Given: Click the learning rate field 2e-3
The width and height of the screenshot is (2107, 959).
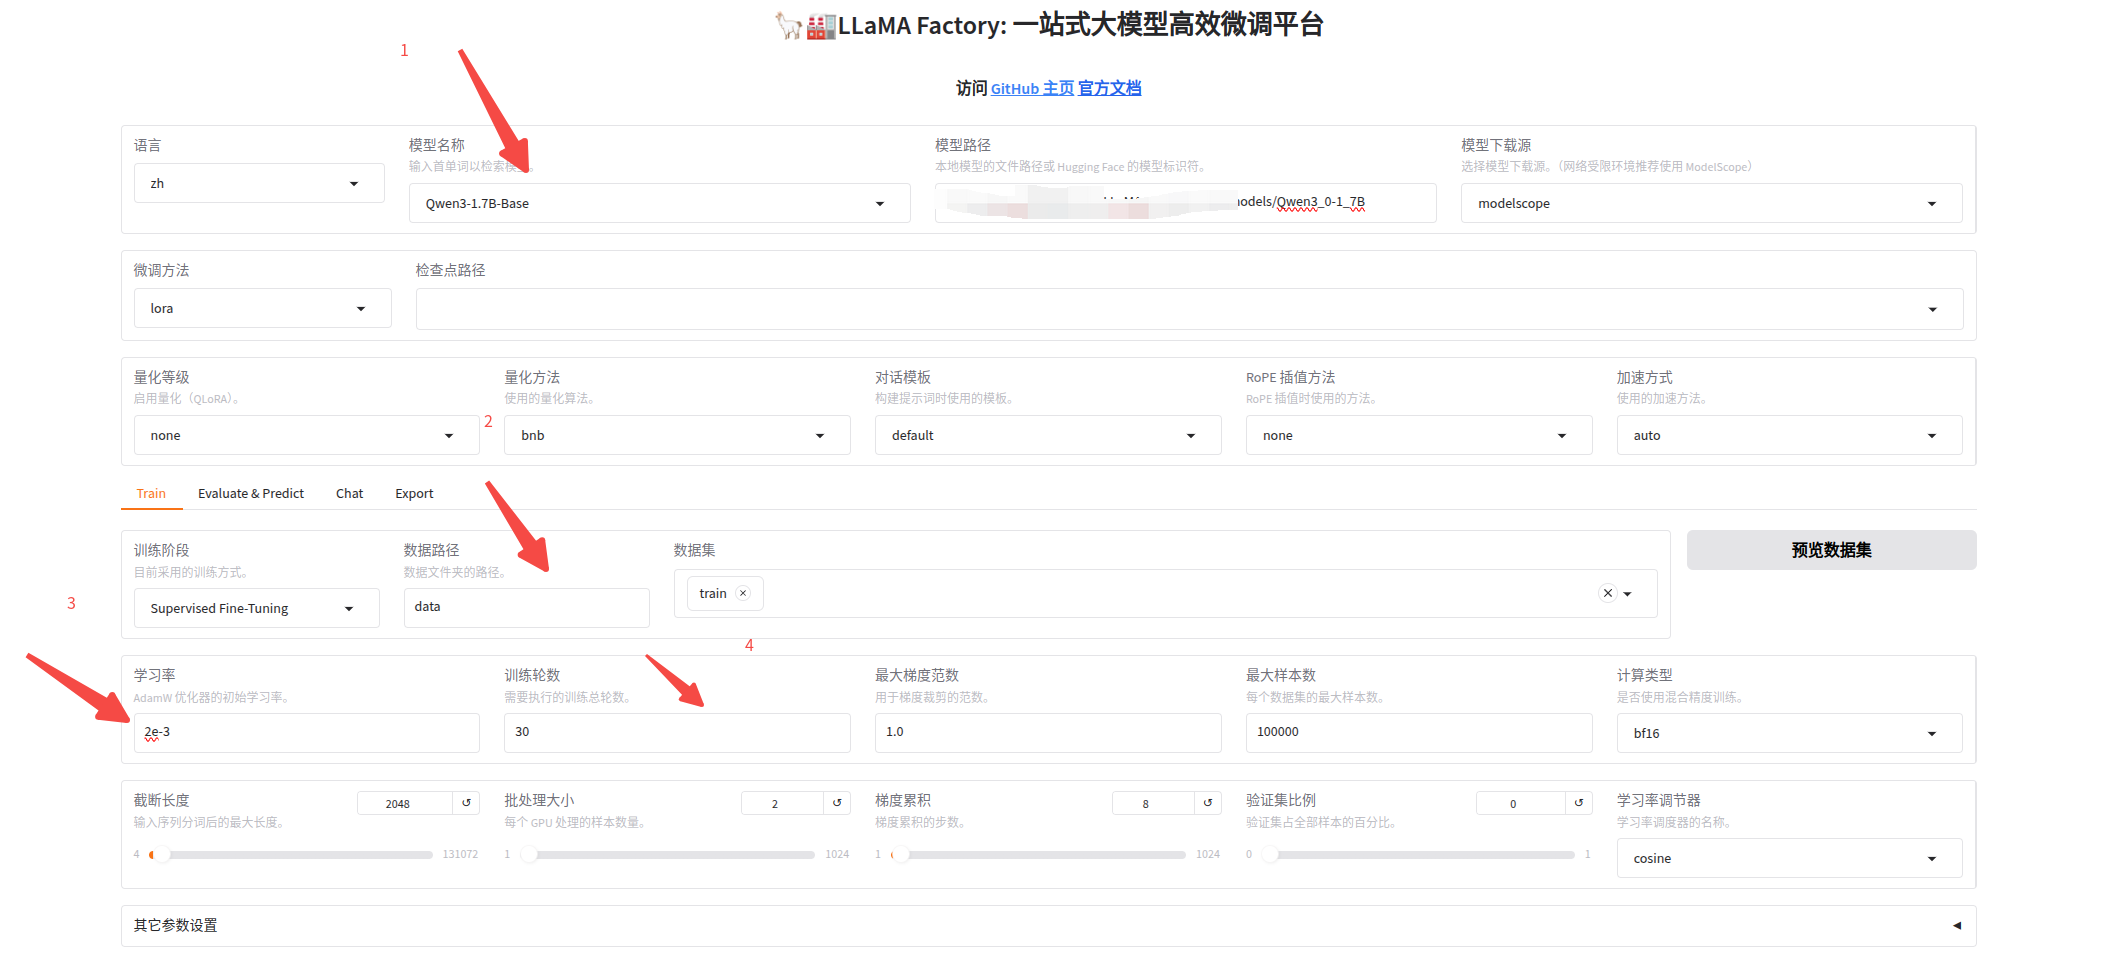Looking at the screenshot, I should (x=306, y=733).
